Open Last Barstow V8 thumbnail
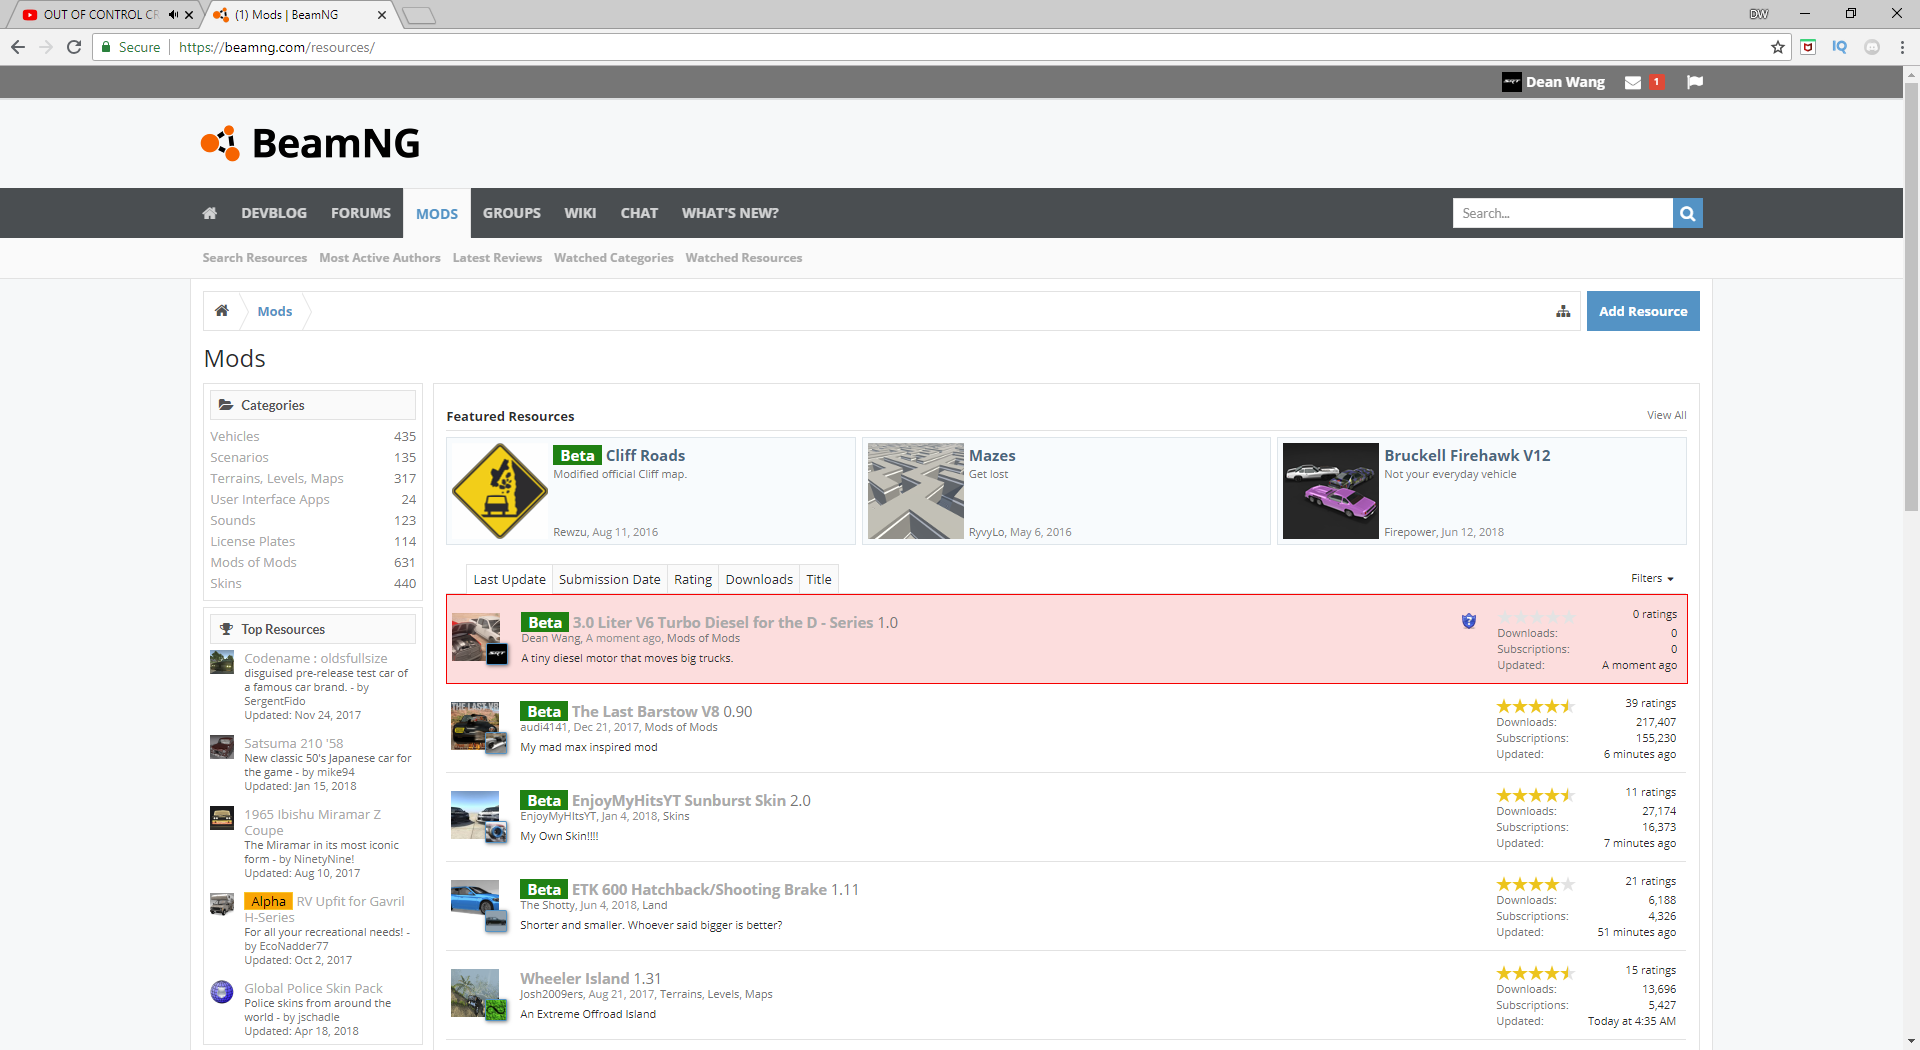 [x=475, y=726]
